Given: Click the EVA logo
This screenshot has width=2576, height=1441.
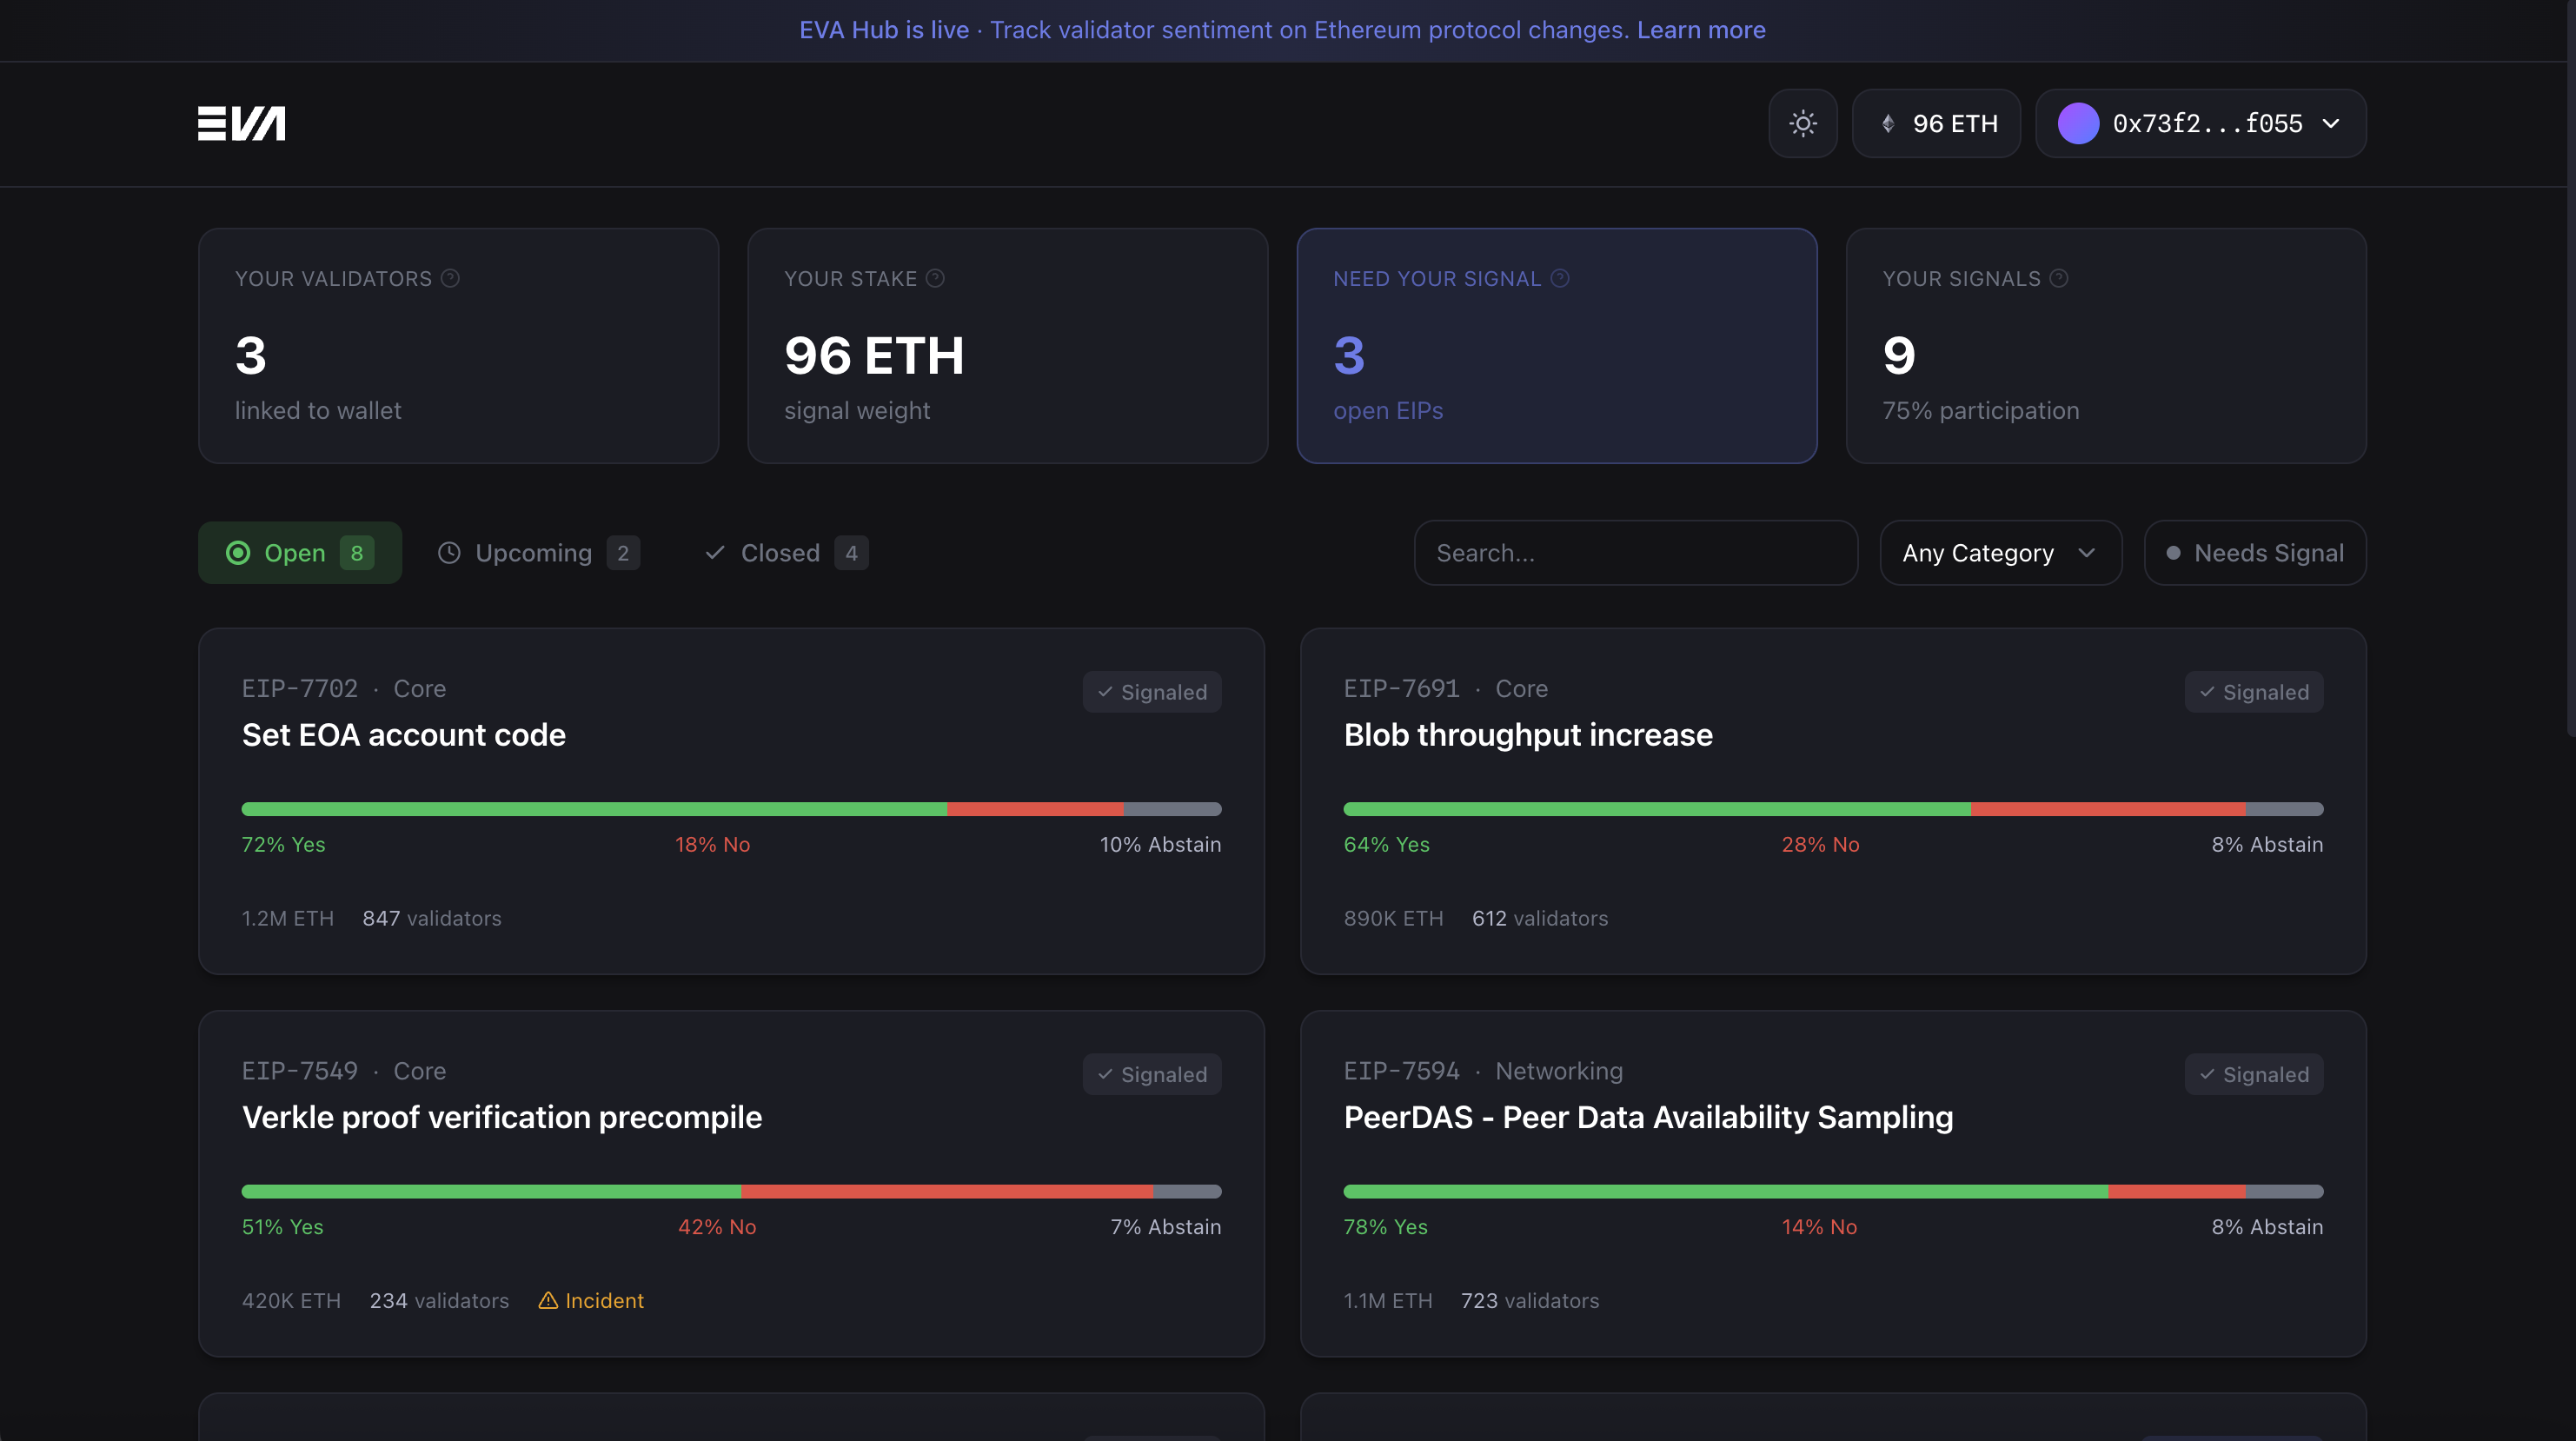Looking at the screenshot, I should 242,123.
